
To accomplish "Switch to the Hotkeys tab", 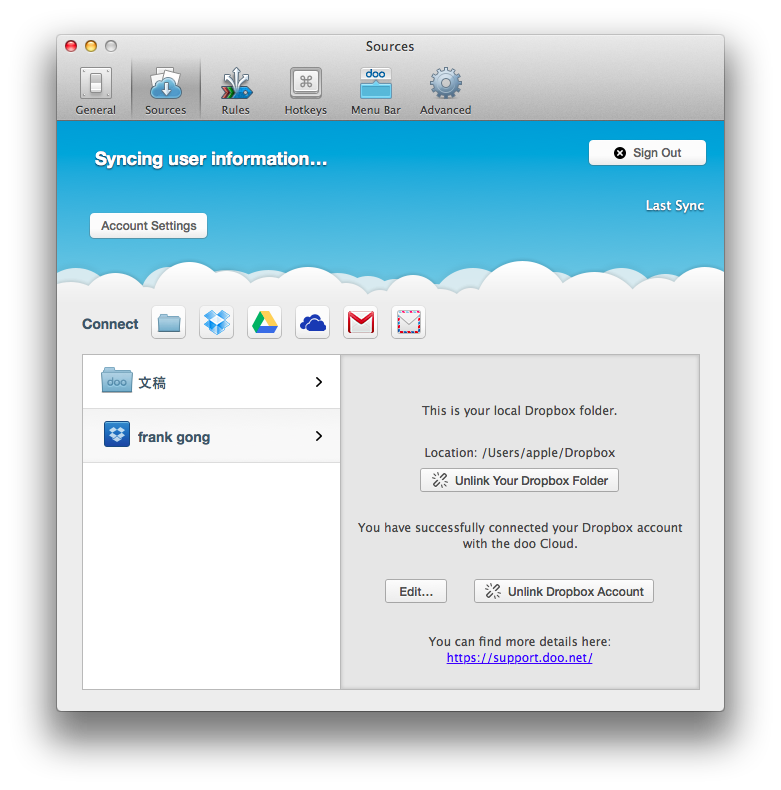I will tap(306, 91).
